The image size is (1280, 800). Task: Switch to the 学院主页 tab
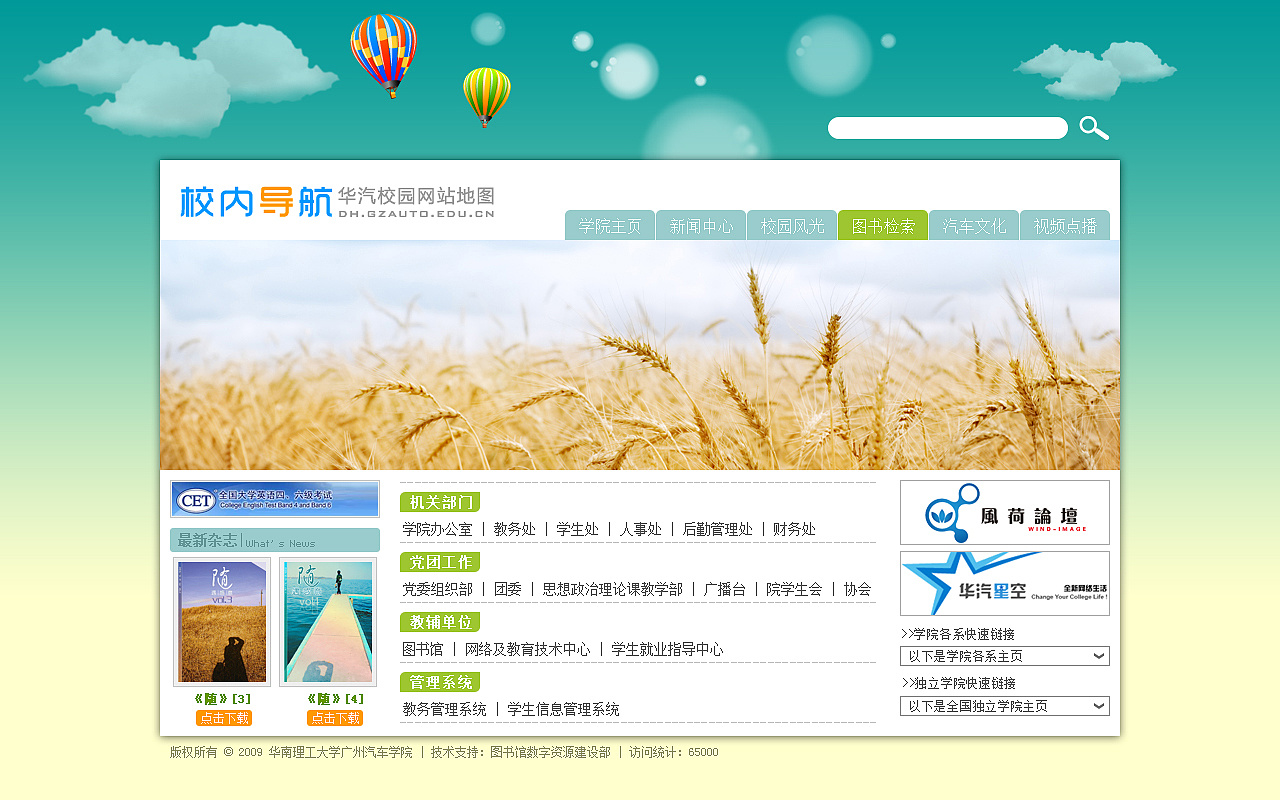click(610, 226)
